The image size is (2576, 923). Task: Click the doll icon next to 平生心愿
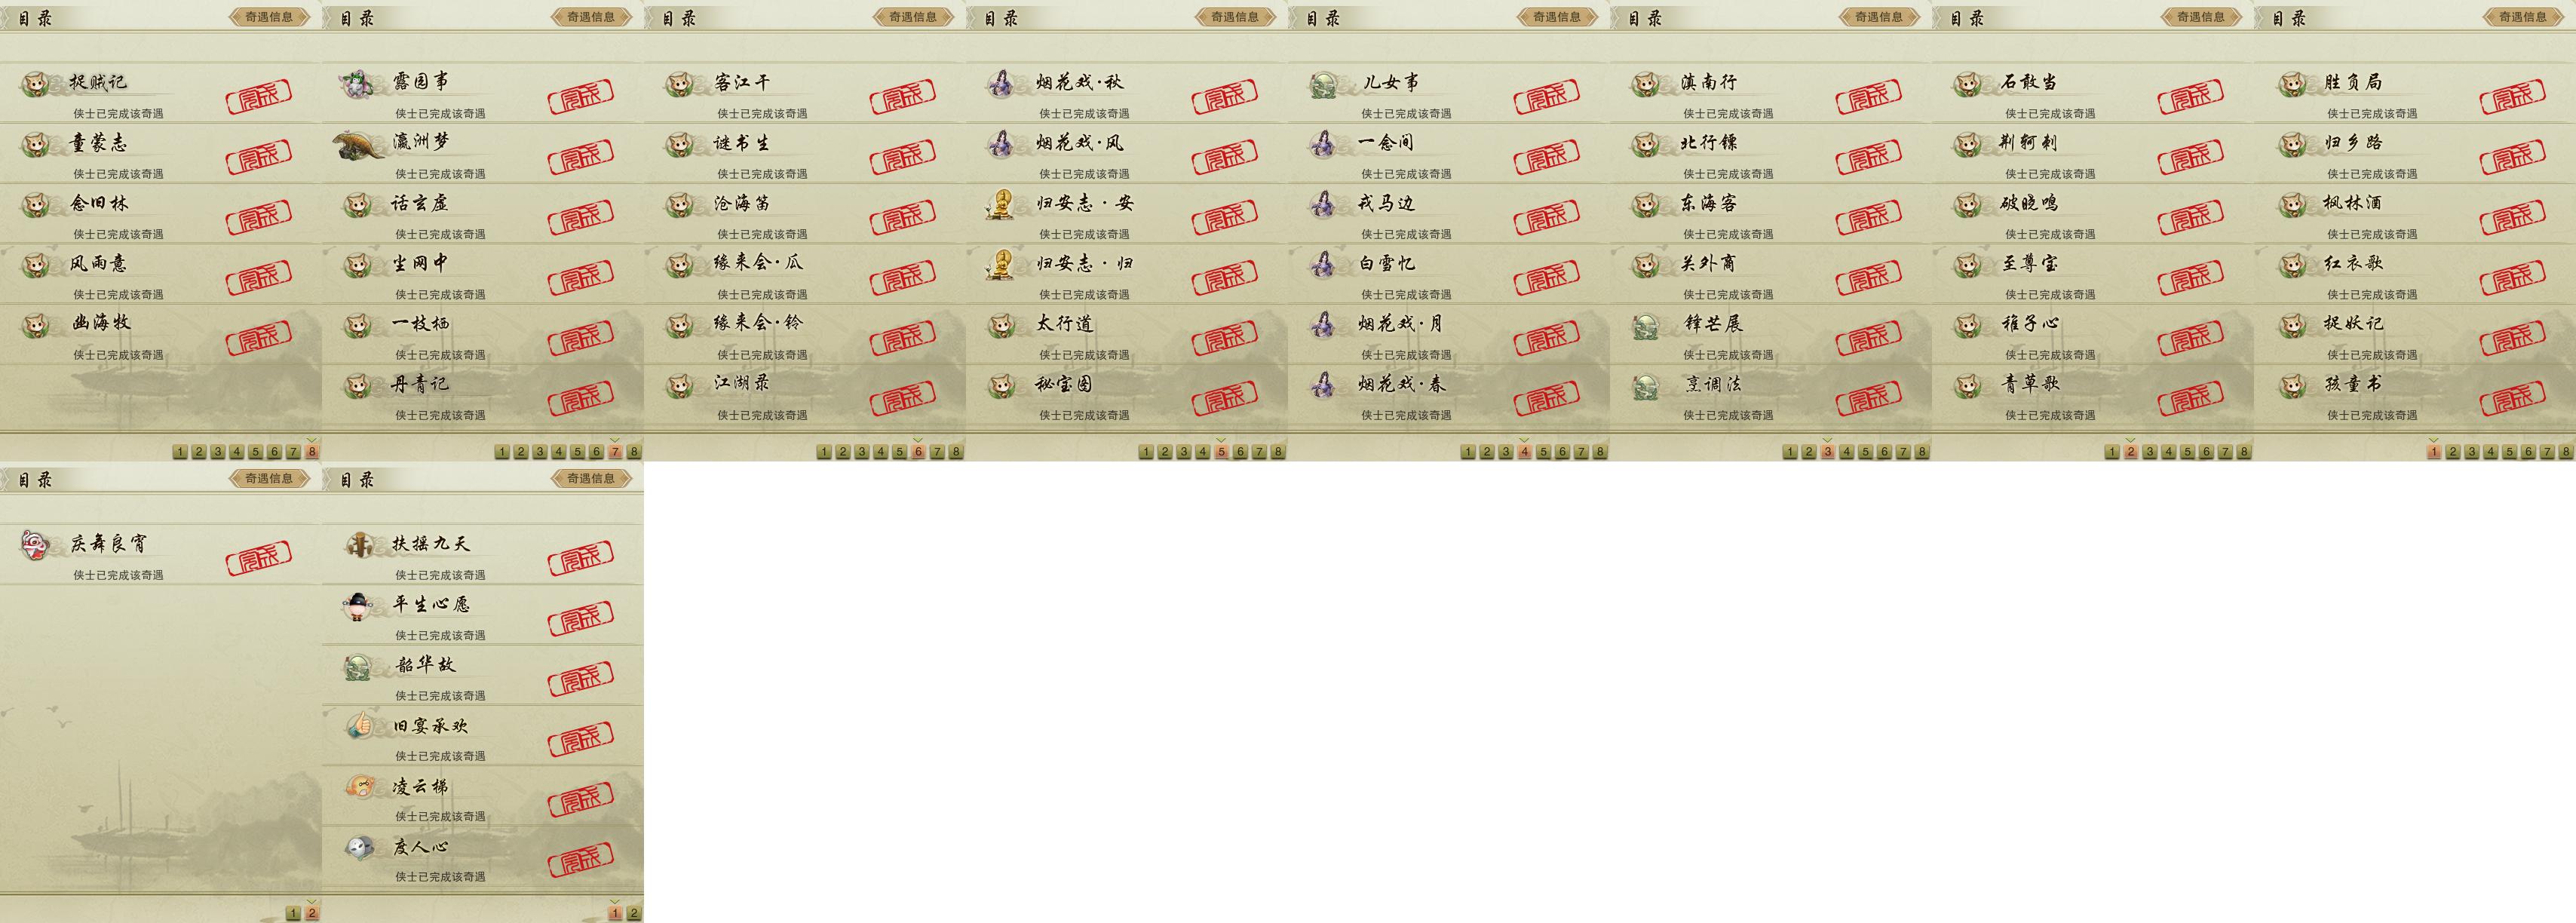(359, 606)
